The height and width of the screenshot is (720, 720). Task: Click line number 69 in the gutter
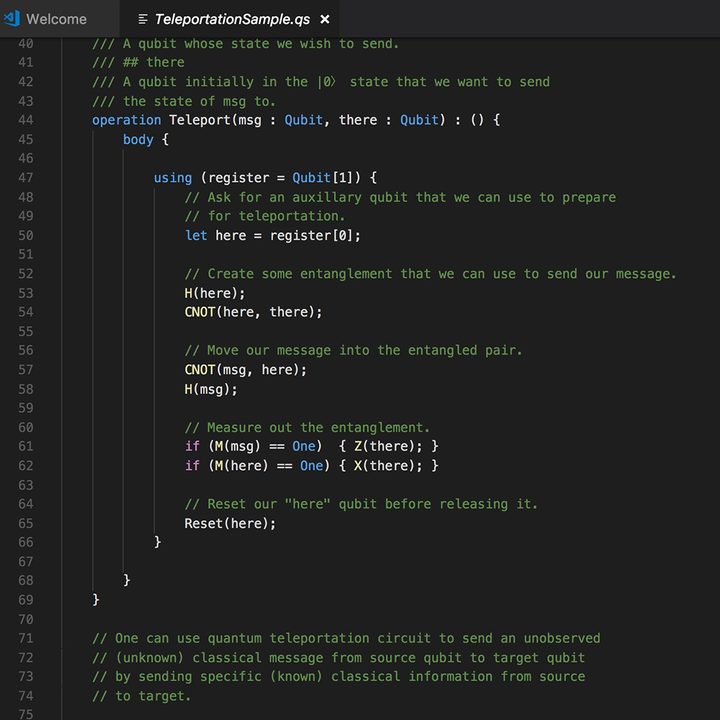point(26,600)
